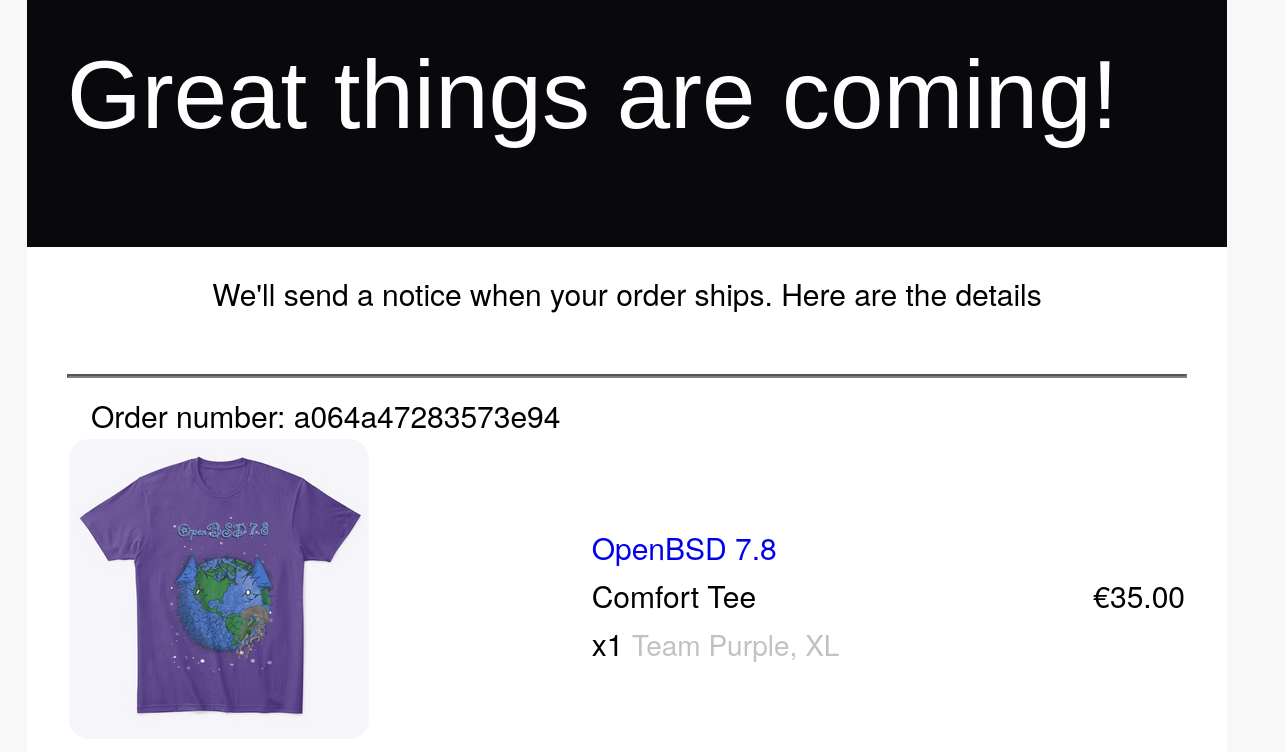1286x752 pixels.
Task: Click the x1 quantity indicator
Action: (606, 647)
